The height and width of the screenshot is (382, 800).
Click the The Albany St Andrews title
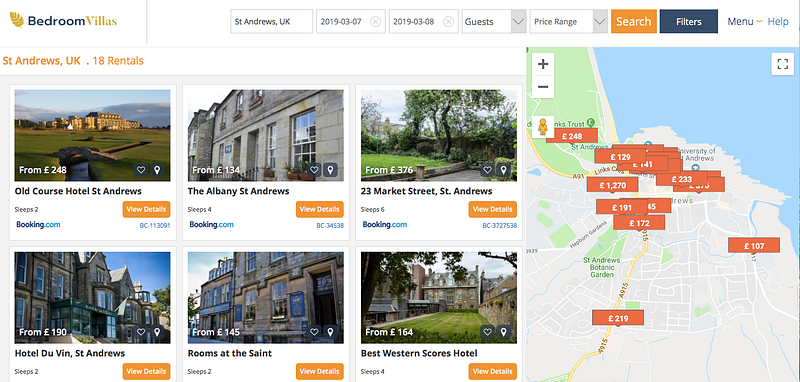coord(238,191)
